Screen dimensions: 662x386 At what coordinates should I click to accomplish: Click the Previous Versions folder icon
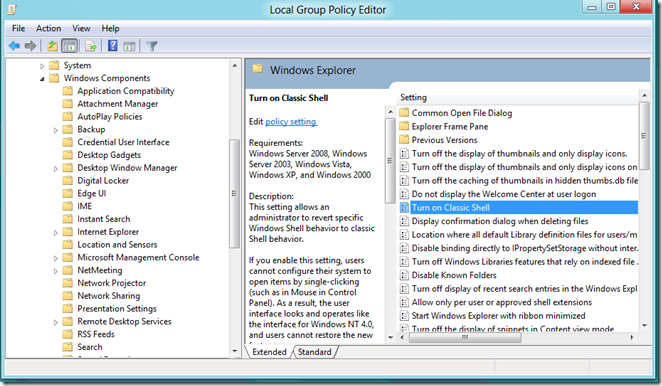404,139
